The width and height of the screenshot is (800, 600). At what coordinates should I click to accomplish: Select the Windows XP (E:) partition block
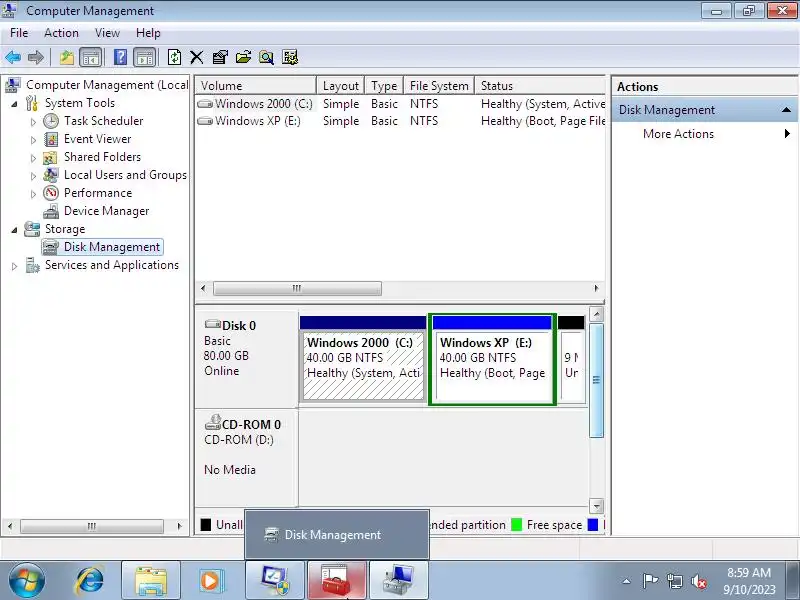pyautogui.click(x=492, y=360)
